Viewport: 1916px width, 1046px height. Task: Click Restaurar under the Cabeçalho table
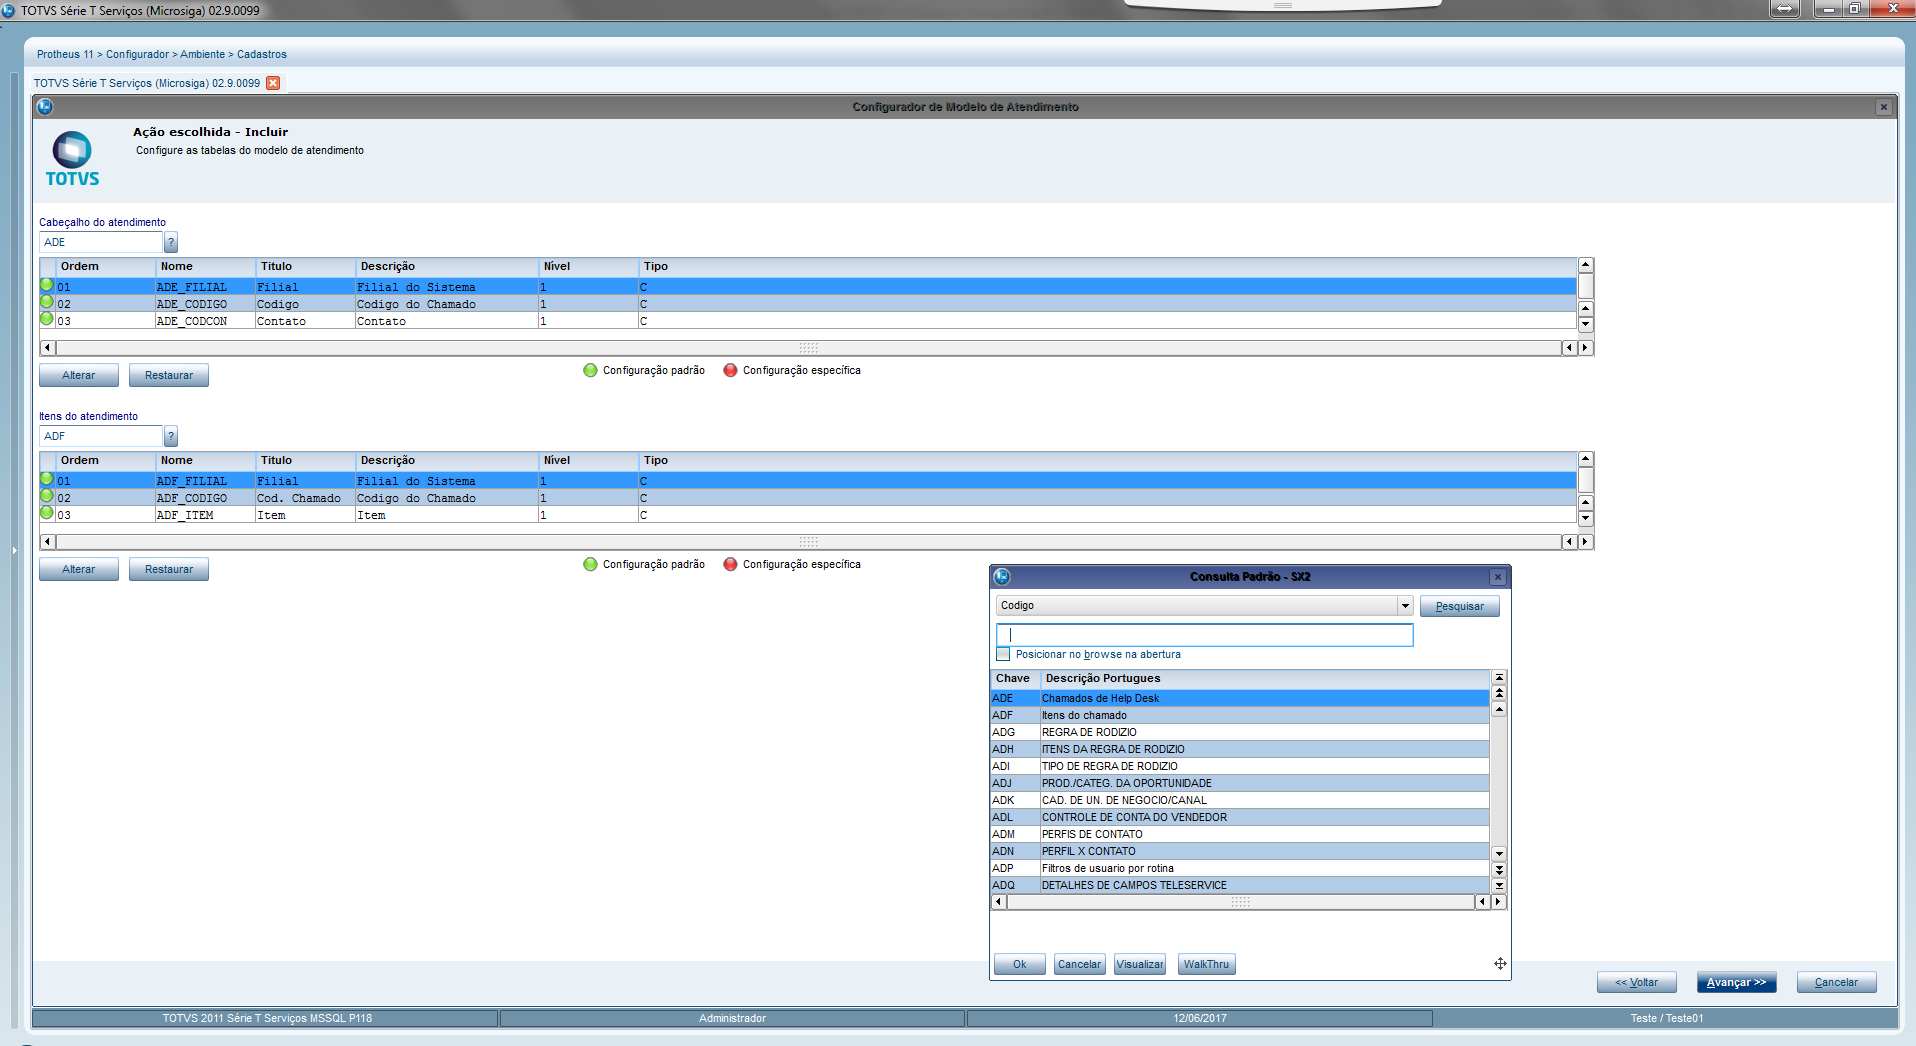(x=169, y=376)
